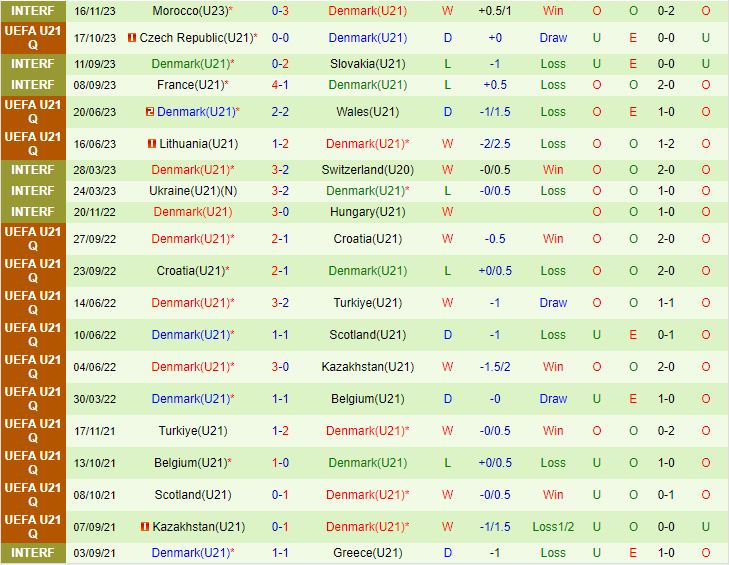Select Slovakia(U21) in the 11/09/23 row

(367, 64)
